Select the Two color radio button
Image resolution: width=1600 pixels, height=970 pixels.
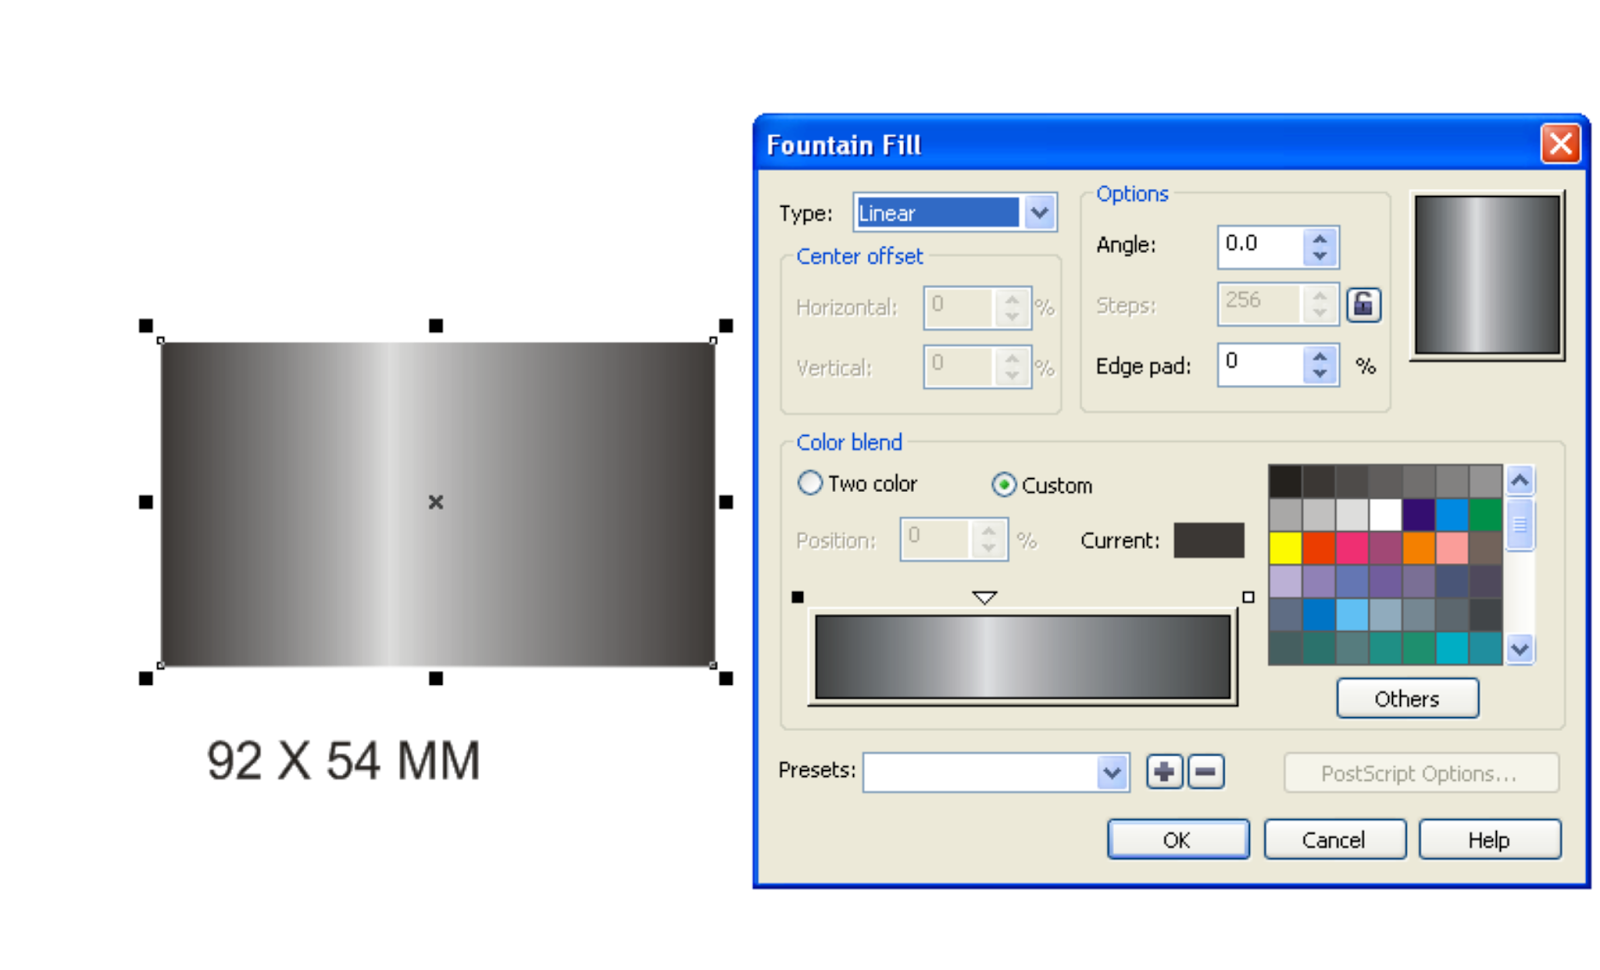[809, 483]
